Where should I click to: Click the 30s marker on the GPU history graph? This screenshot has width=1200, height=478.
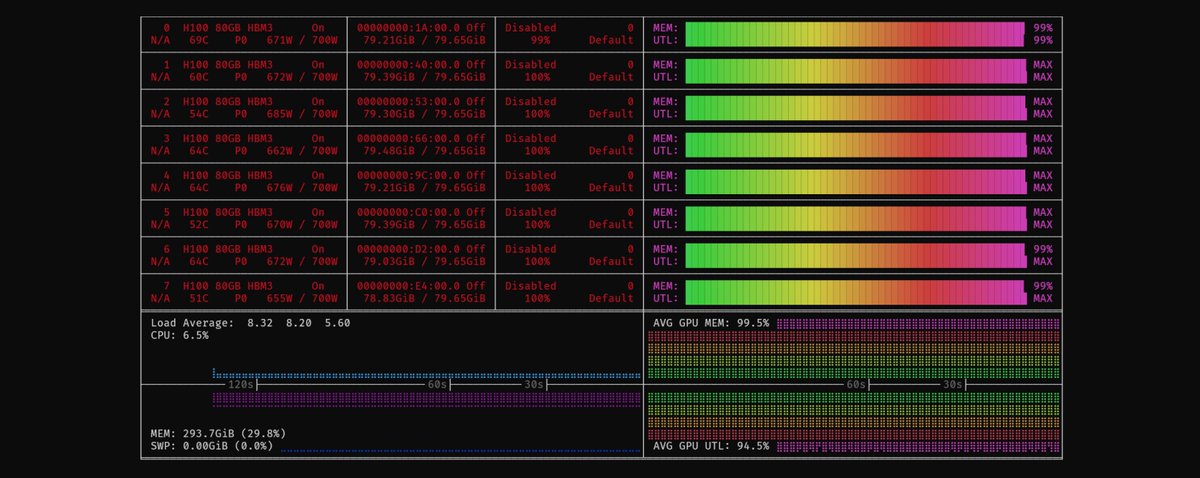953,384
